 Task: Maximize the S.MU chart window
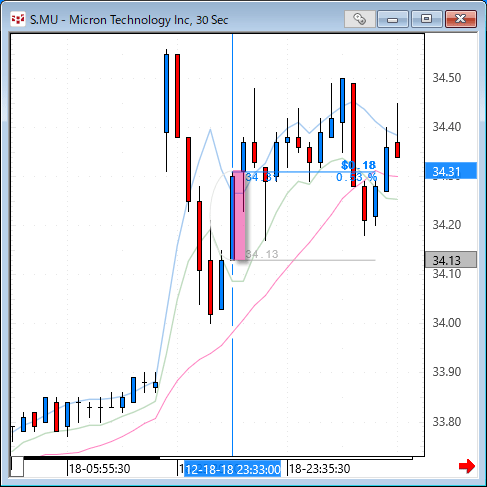(427, 19)
